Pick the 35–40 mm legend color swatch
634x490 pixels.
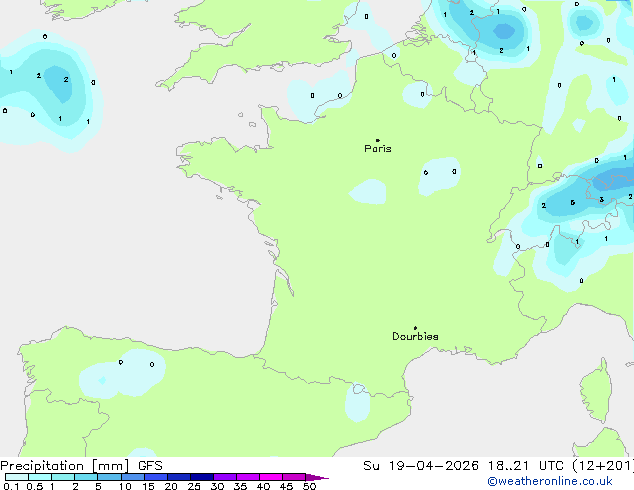point(248,477)
